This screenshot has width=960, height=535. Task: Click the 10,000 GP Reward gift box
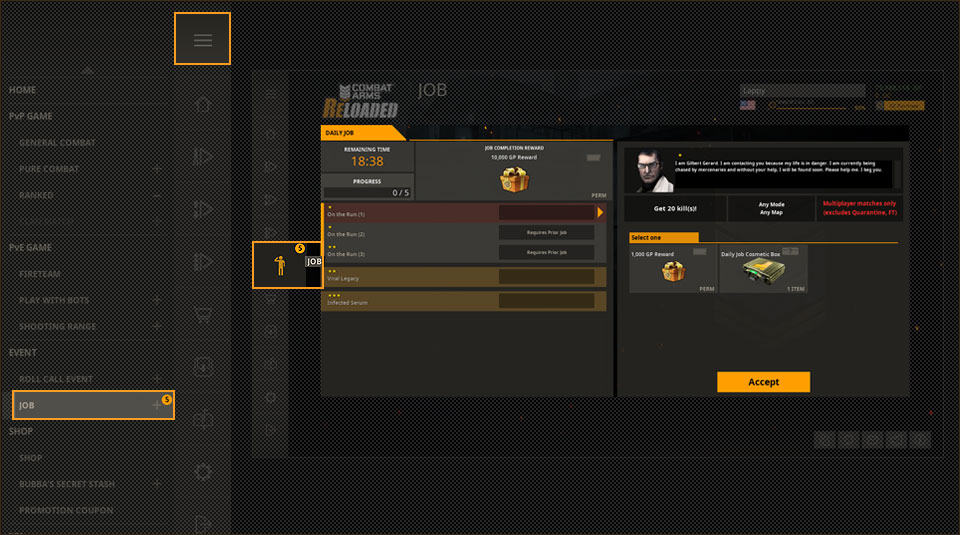514,179
